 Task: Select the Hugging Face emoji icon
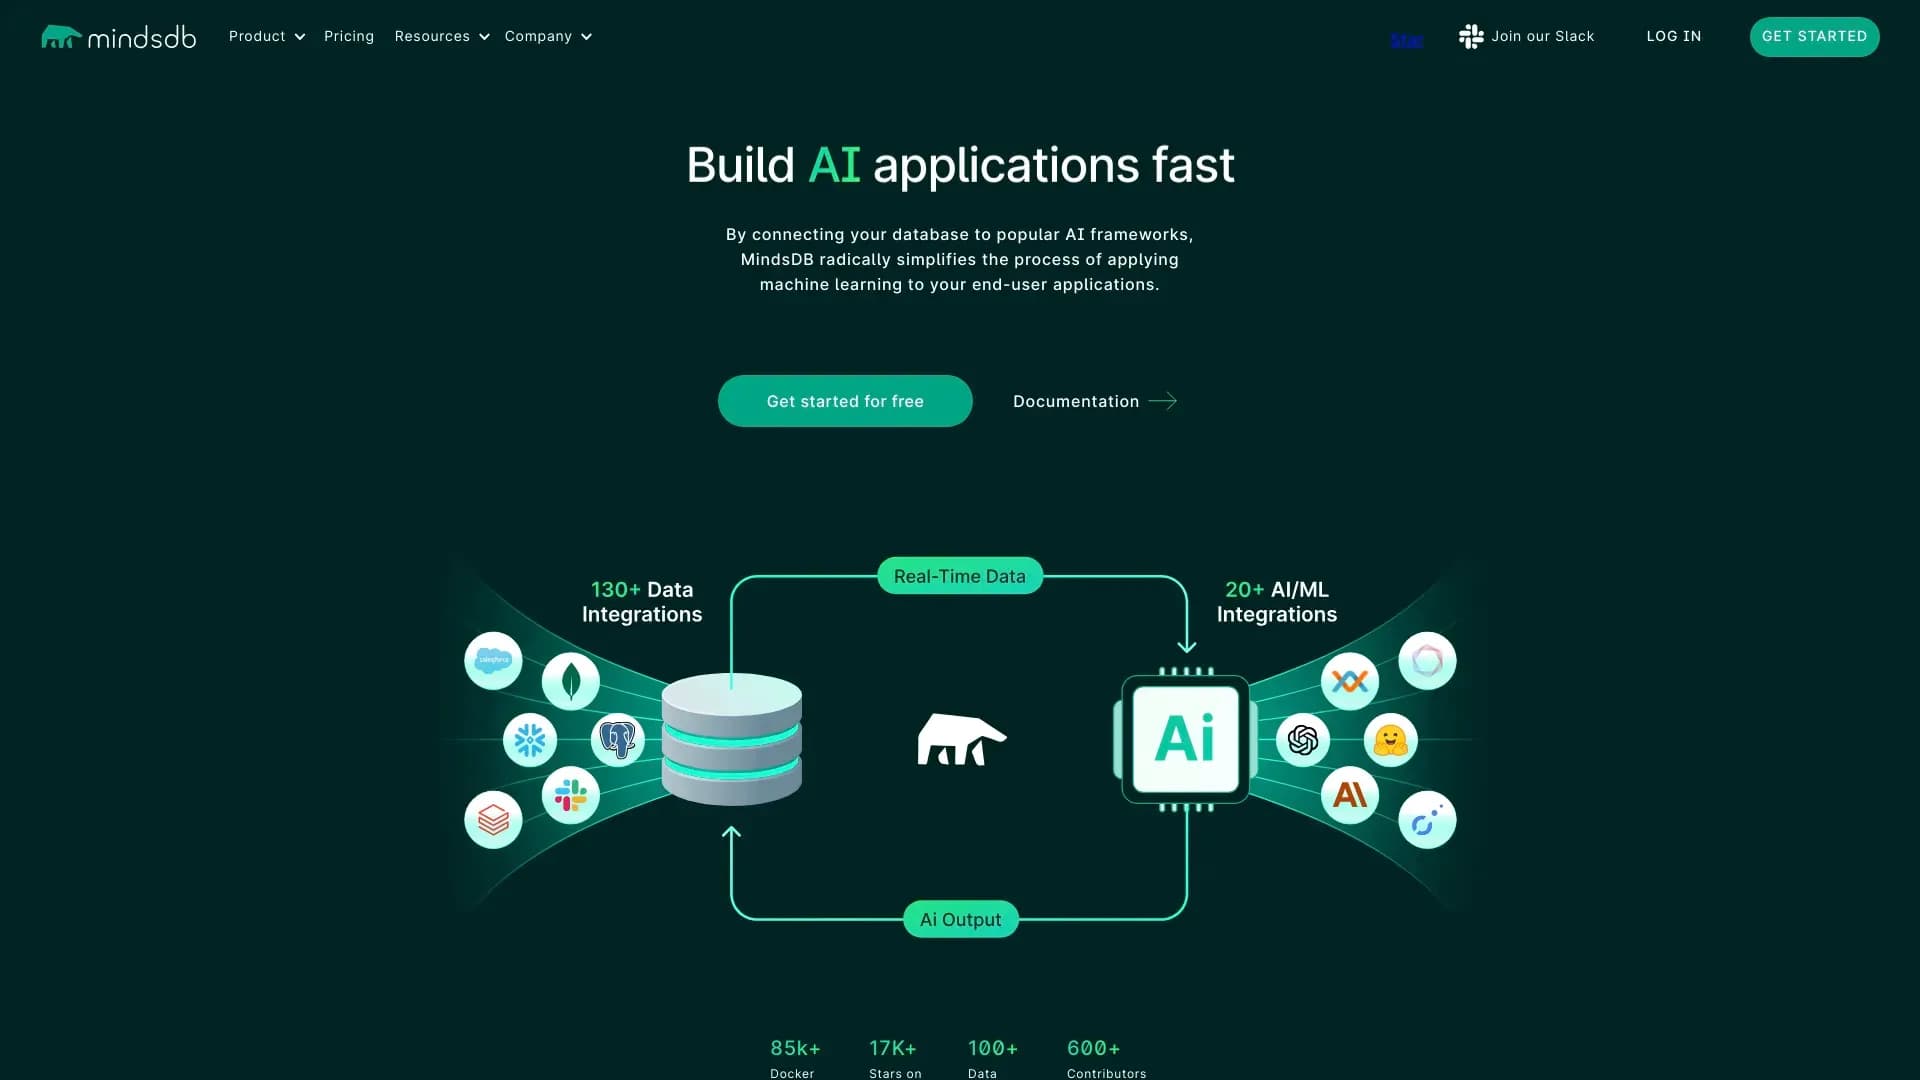coord(1391,740)
